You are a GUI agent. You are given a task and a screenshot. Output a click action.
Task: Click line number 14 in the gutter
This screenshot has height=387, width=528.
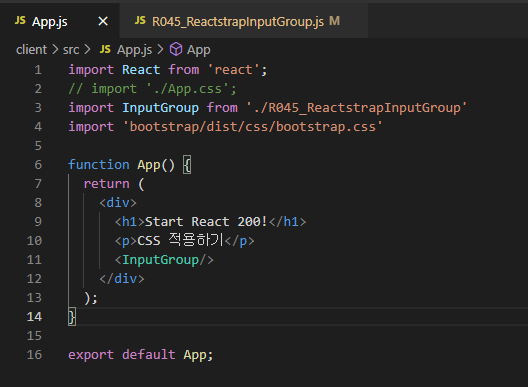coord(34,317)
